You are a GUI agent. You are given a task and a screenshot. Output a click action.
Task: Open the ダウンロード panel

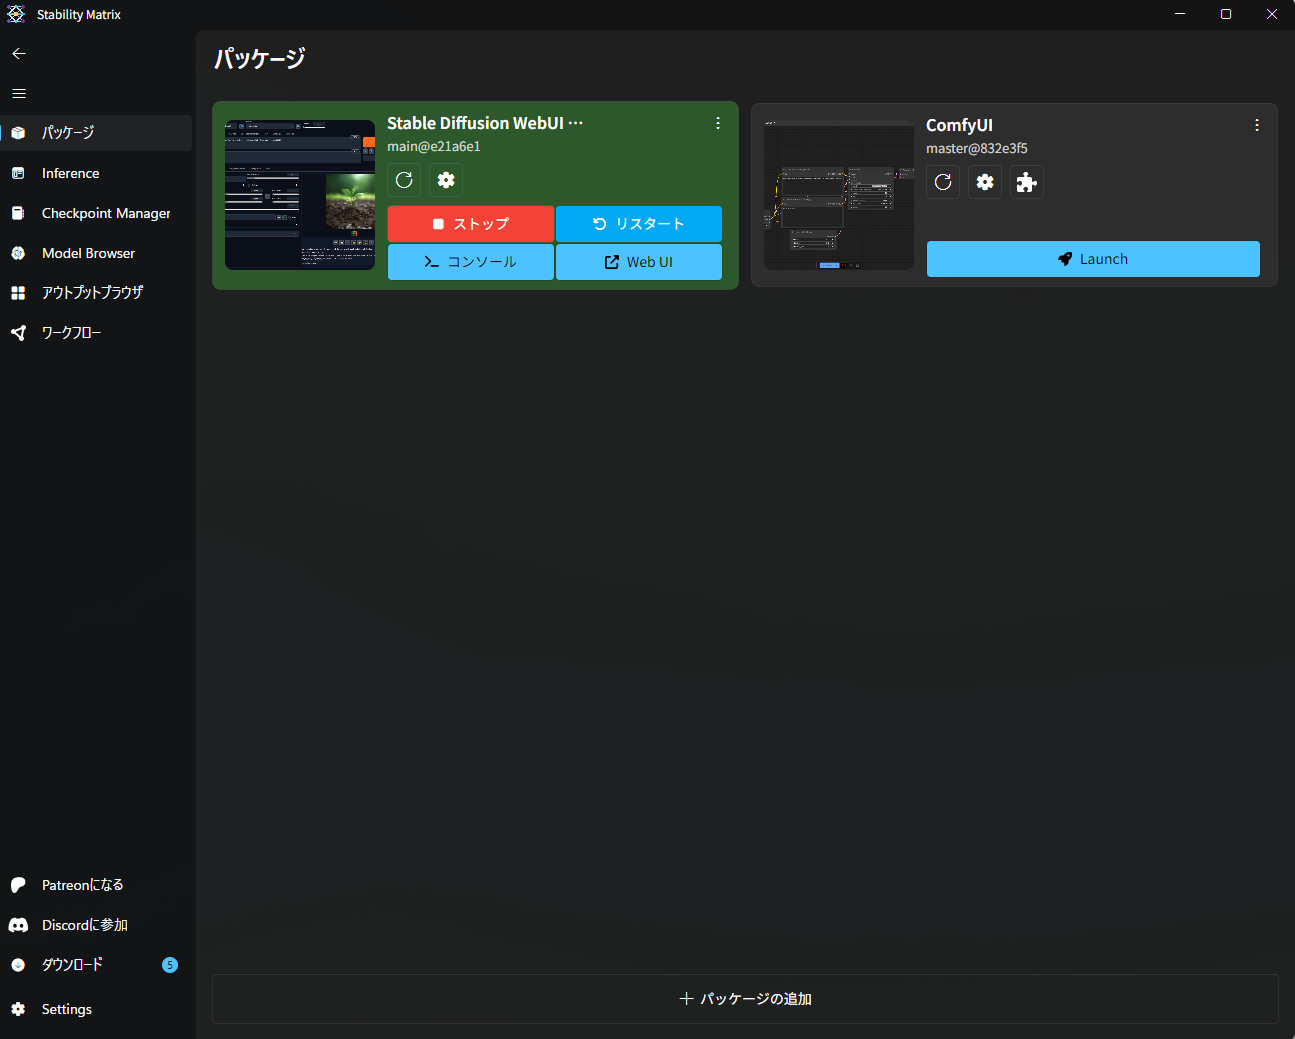(x=96, y=965)
